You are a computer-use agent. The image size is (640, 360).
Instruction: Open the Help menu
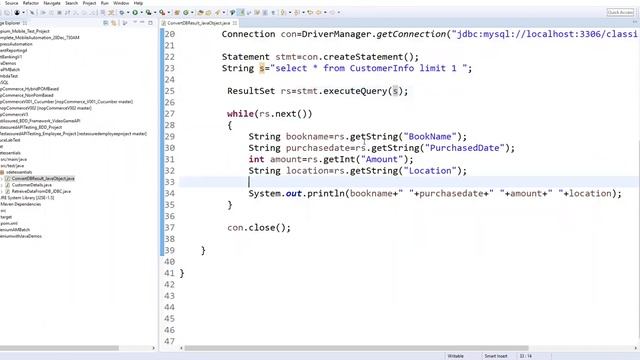pos(138,3)
